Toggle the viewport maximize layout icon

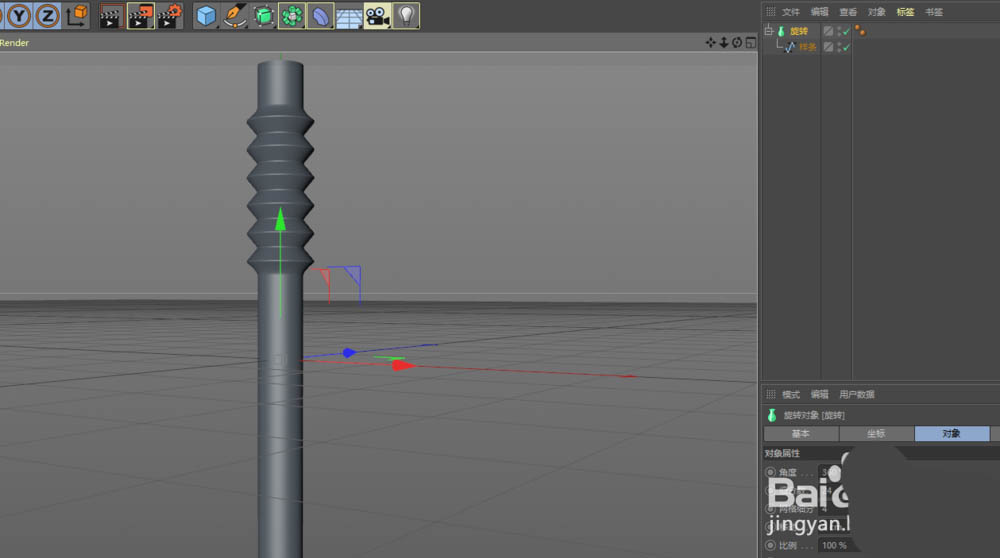[750, 42]
